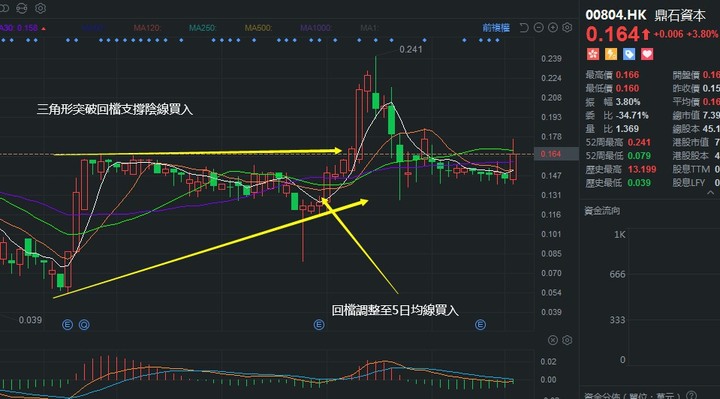Click the undo arrow next to 前複權
Image resolution: width=720 pixels, height=399 pixels.
pos(524,28)
